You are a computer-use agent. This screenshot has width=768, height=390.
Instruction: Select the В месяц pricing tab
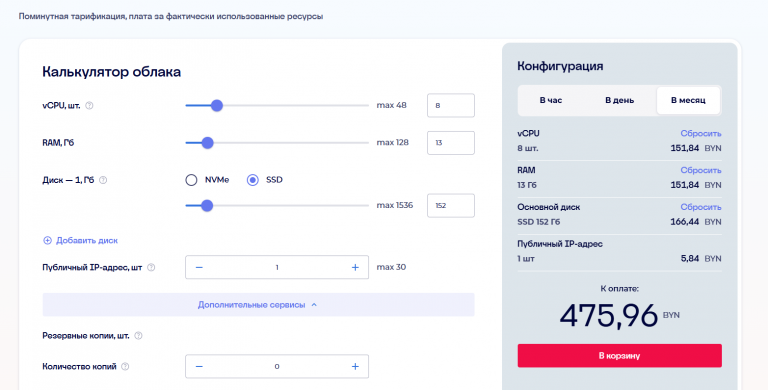pos(688,100)
